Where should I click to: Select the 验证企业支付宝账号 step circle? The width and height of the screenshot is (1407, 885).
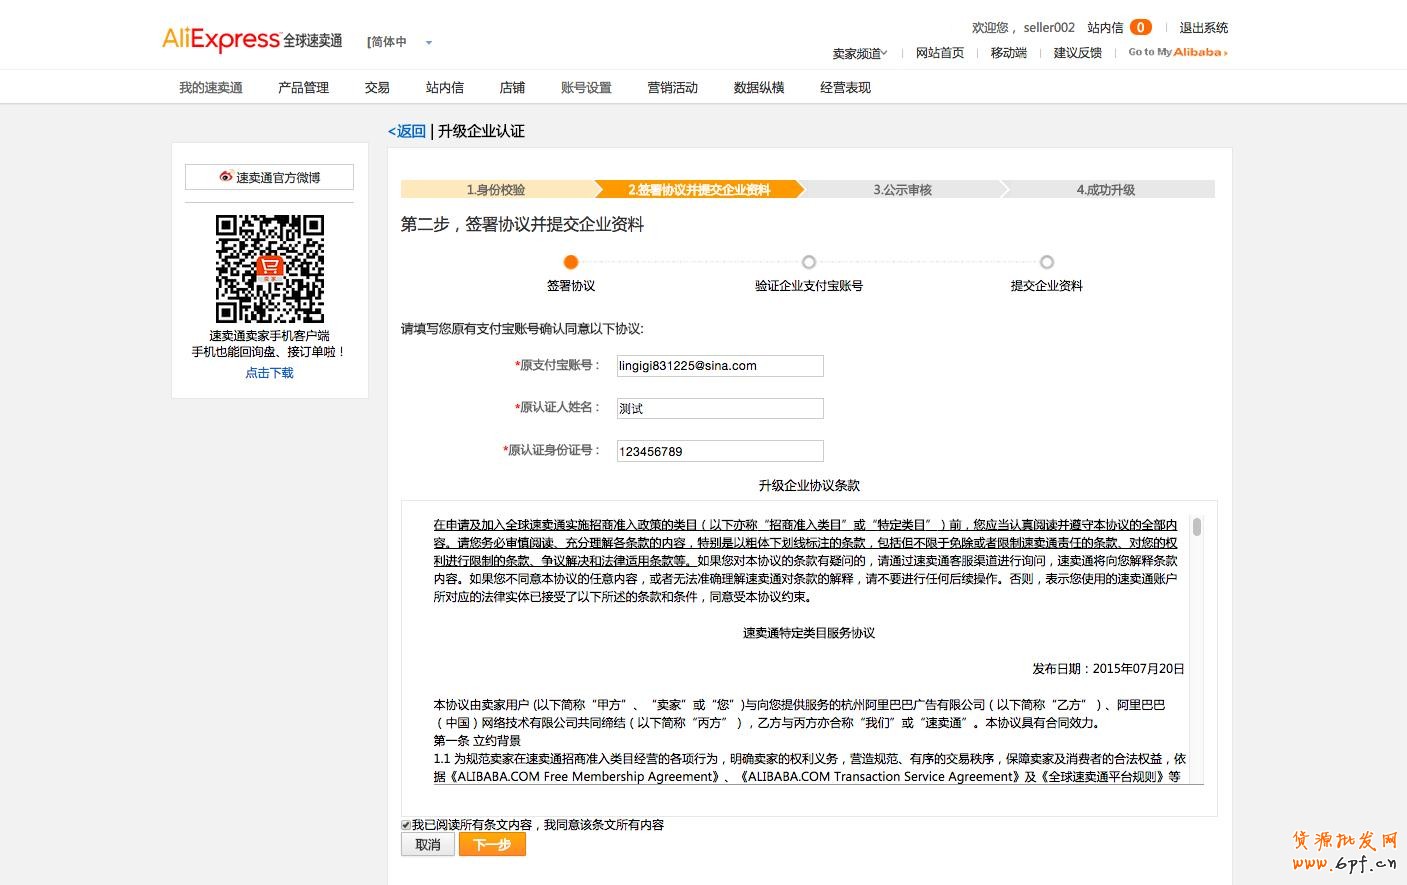[x=809, y=262]
